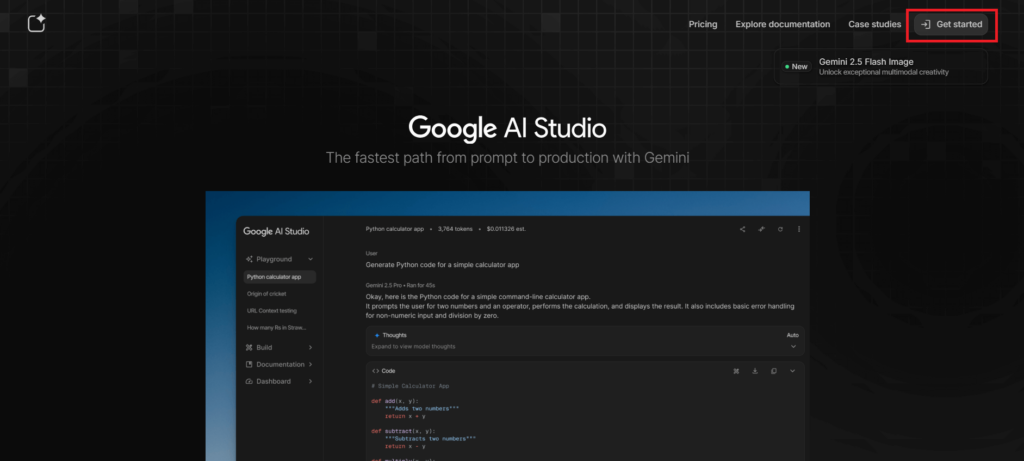Click the AI Studio sparkle logo top-left

(37, 24)
